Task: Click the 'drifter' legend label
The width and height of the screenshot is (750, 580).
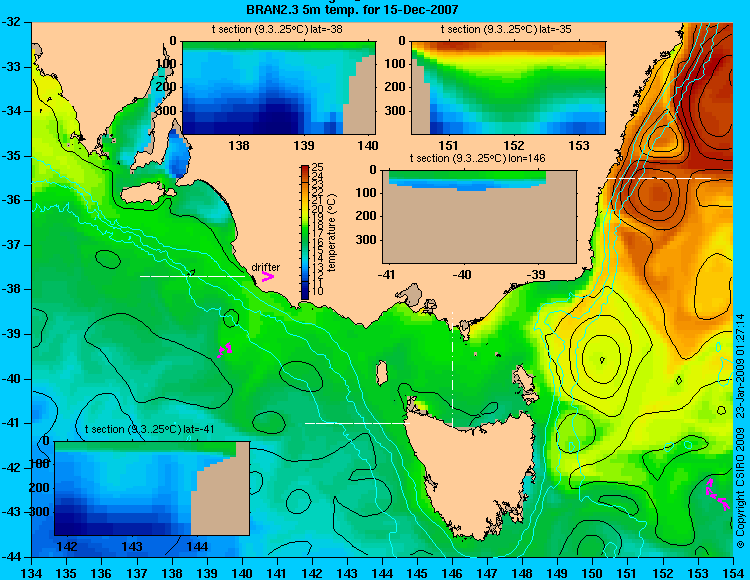Action: pyautogui.click(x=265, y=267)
